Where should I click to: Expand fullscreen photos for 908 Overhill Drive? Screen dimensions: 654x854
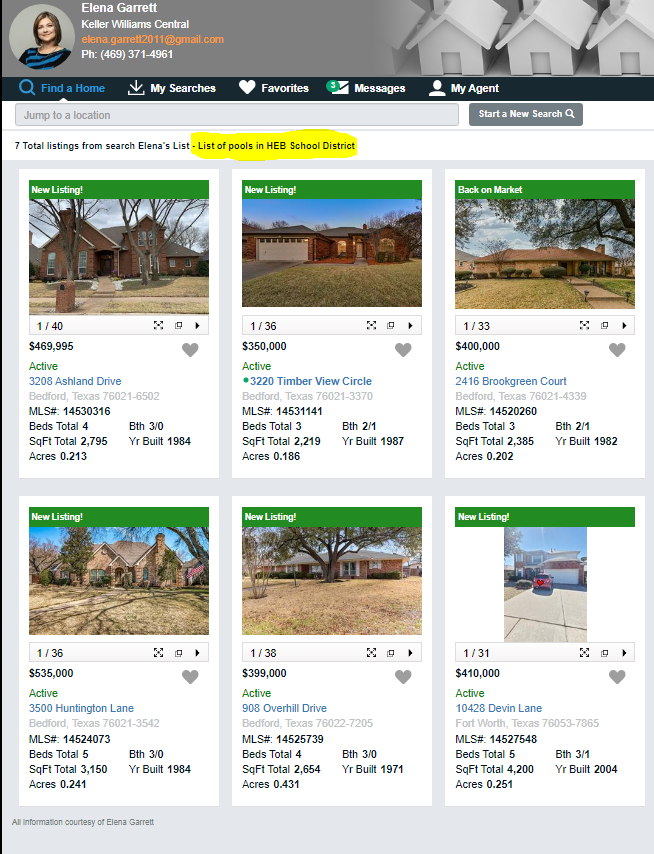pos(371,652)
